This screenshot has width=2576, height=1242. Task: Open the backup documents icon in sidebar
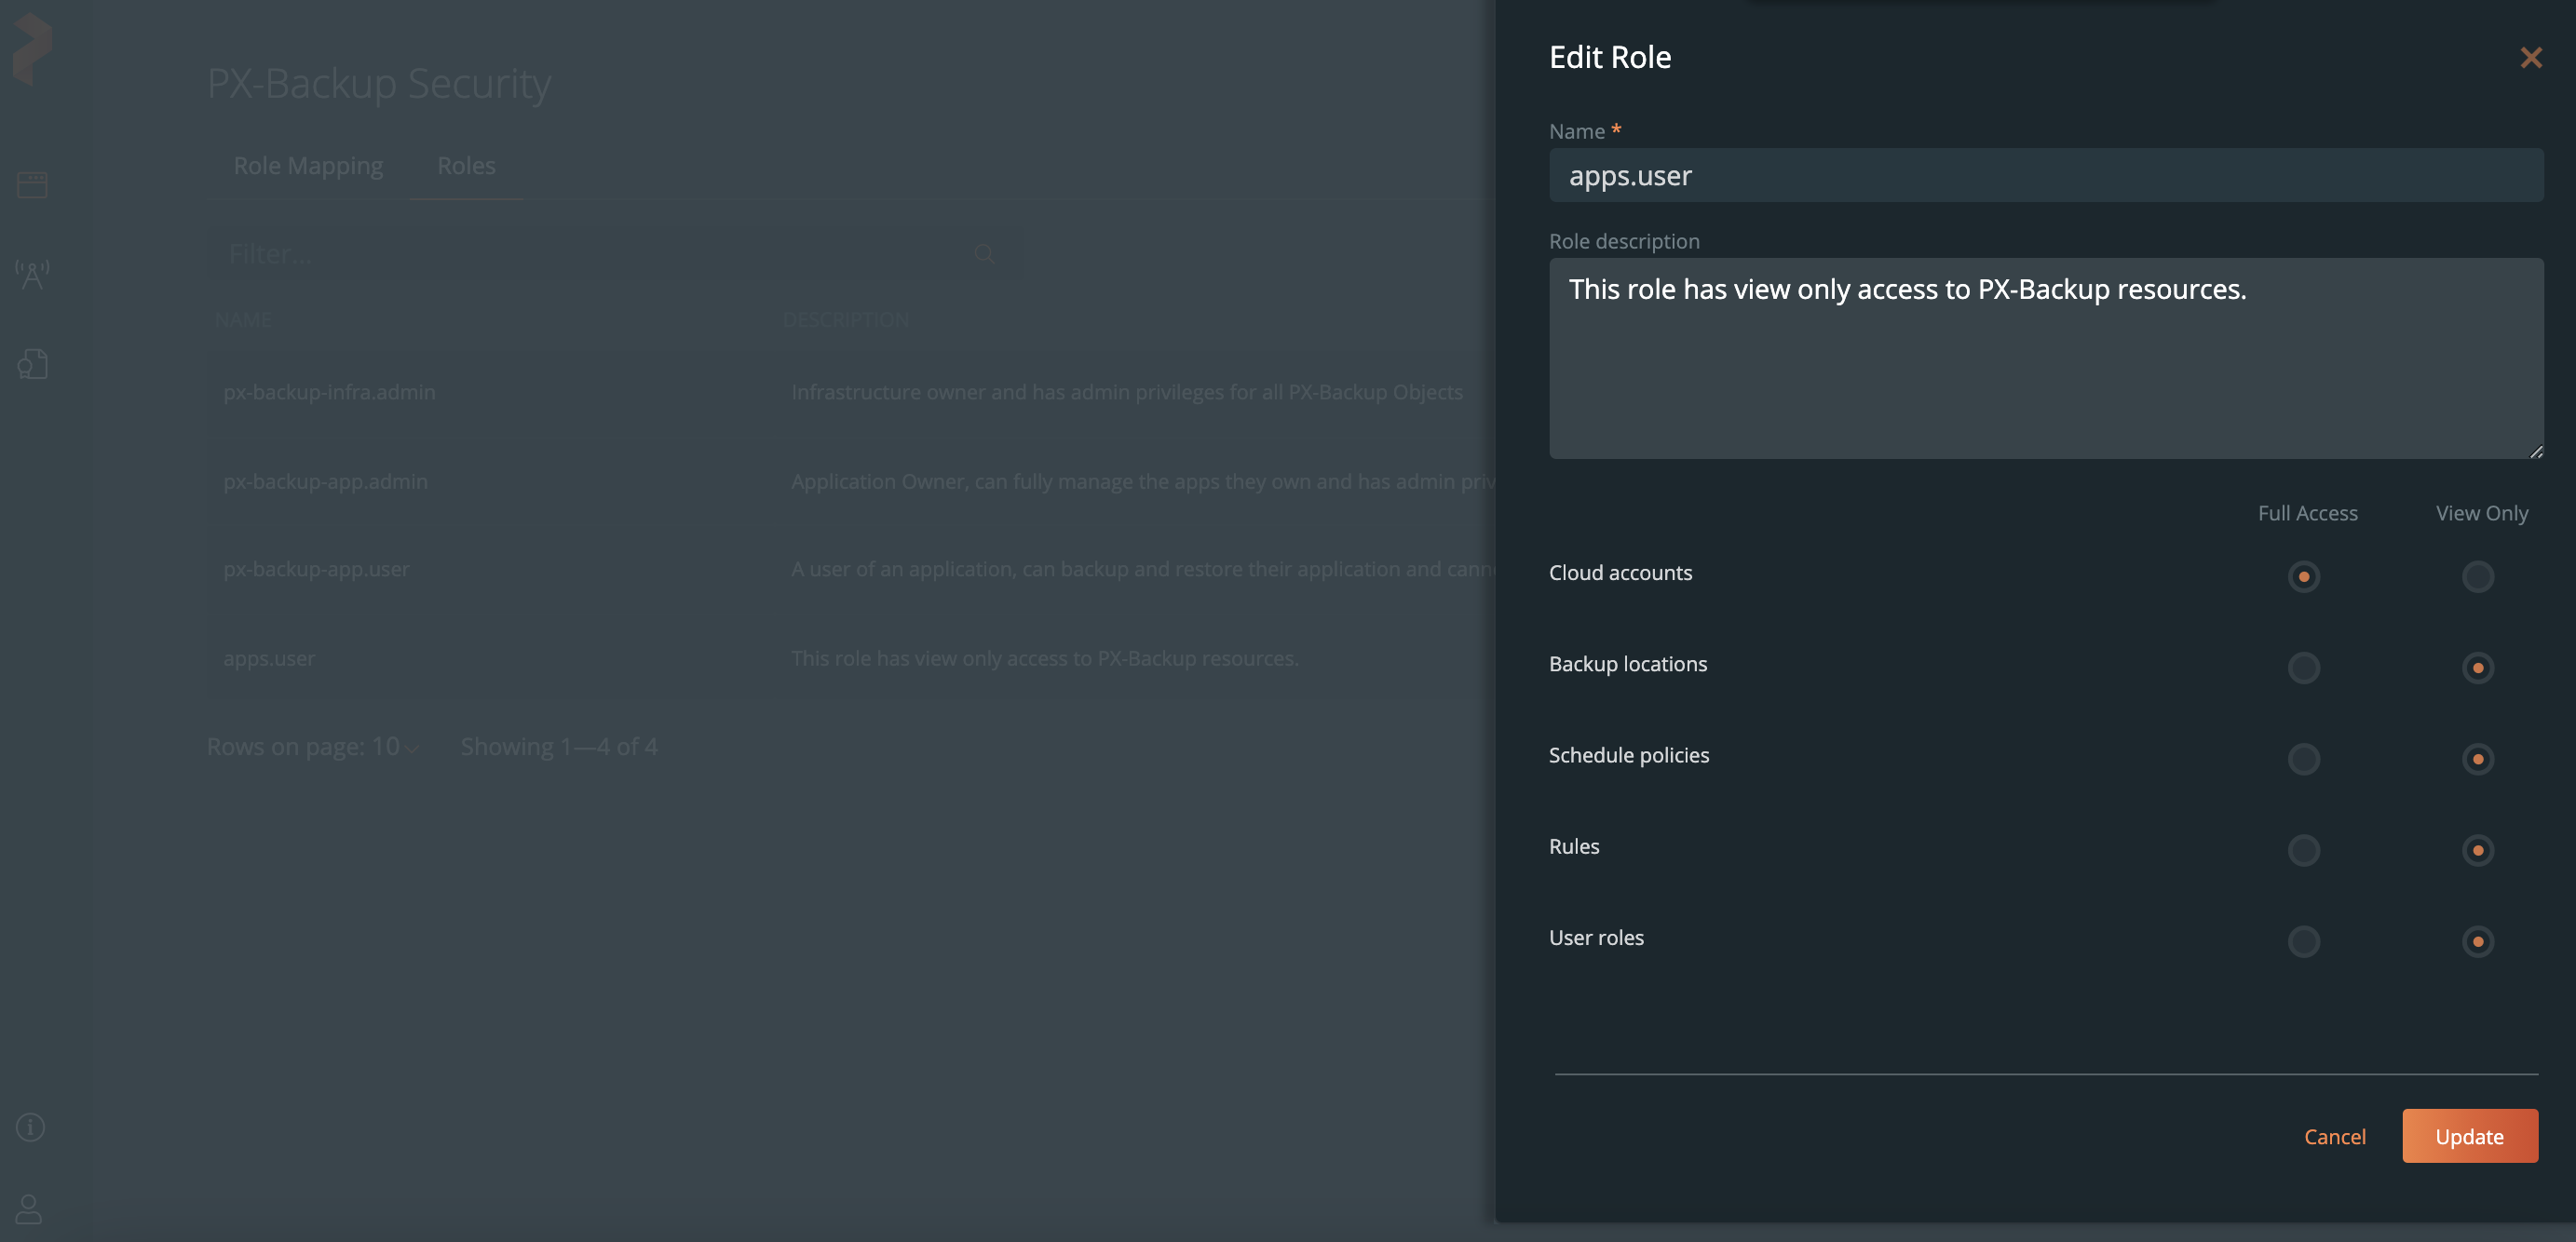(32, 364)
